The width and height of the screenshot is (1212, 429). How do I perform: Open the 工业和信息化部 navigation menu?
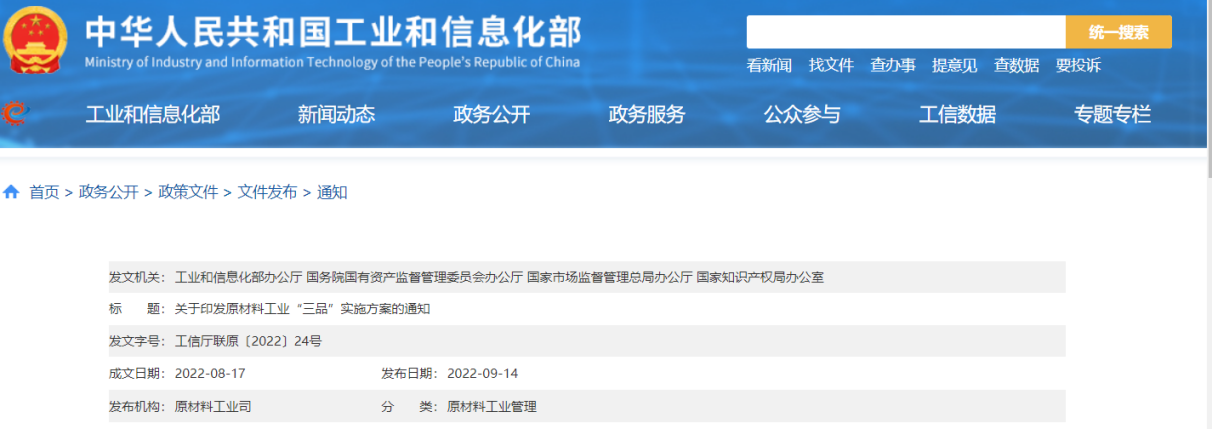click(x=152, y=114)
